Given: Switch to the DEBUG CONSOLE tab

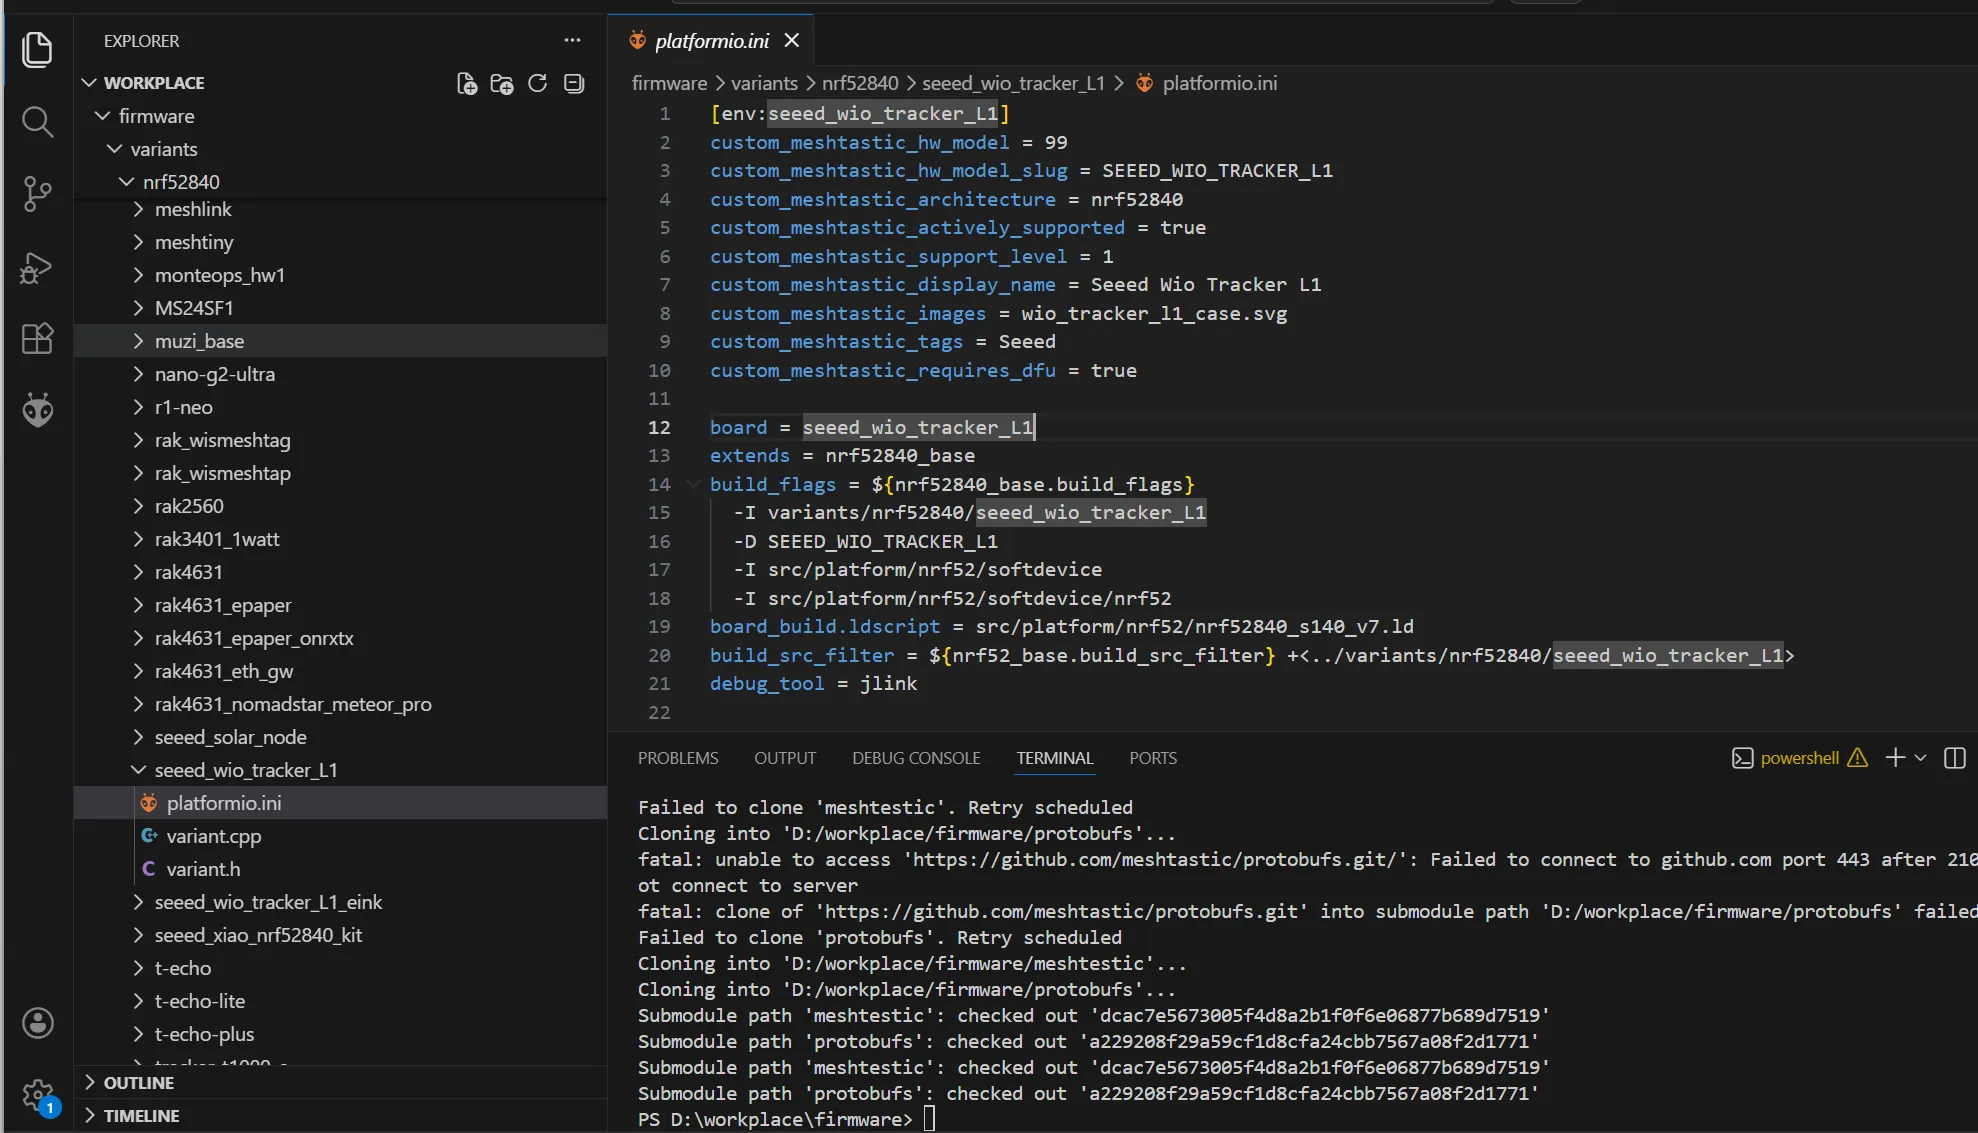Looking at the screenshot, I should tap(916, 758).
